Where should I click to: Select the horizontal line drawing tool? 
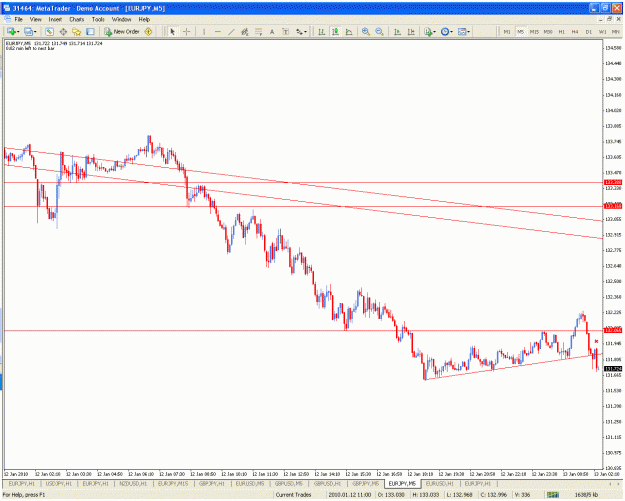click(x=218, y=31)
